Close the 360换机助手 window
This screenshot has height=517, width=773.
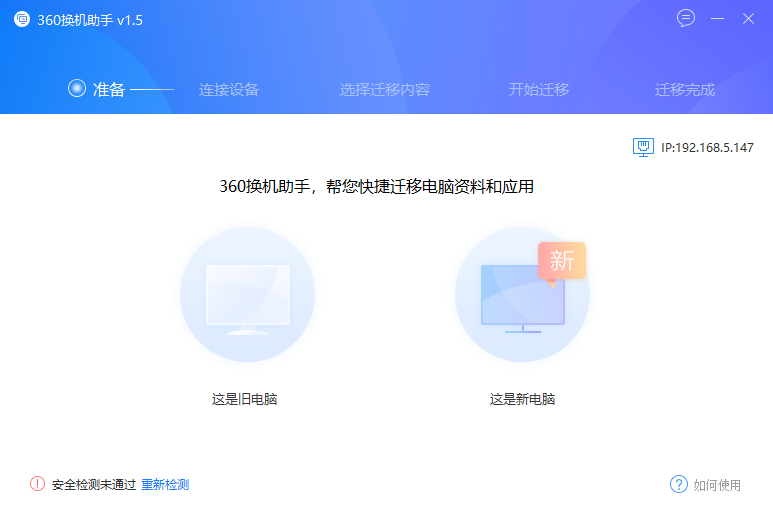pos(748,19)
